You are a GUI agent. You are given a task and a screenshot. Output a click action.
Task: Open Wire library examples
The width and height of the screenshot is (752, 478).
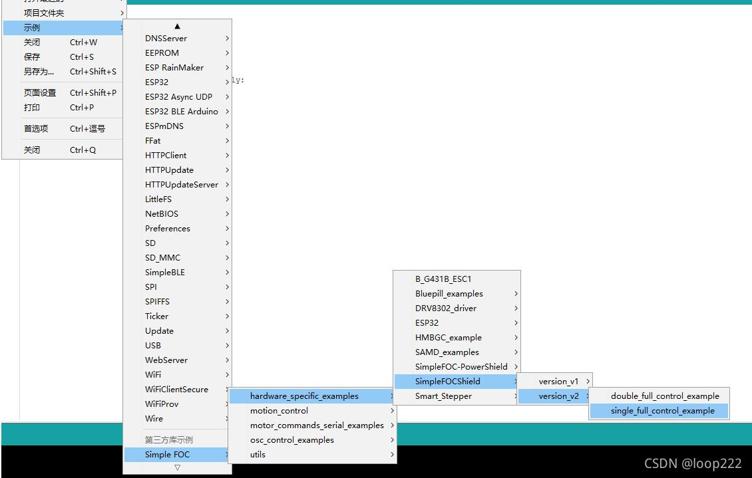tap(177, 419)
